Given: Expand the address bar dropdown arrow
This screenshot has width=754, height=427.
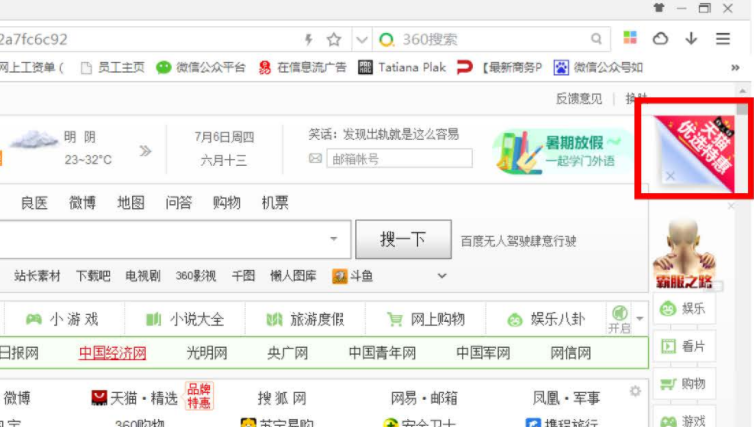Looking at the screenshot, I should 362,40.
